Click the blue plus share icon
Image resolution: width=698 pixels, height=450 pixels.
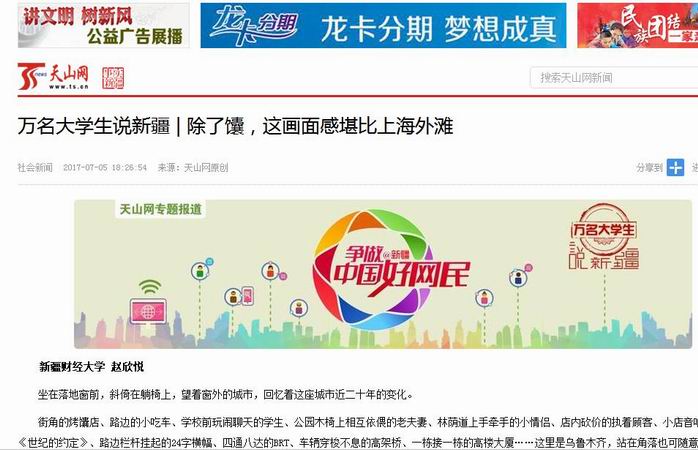coord(675,167)
